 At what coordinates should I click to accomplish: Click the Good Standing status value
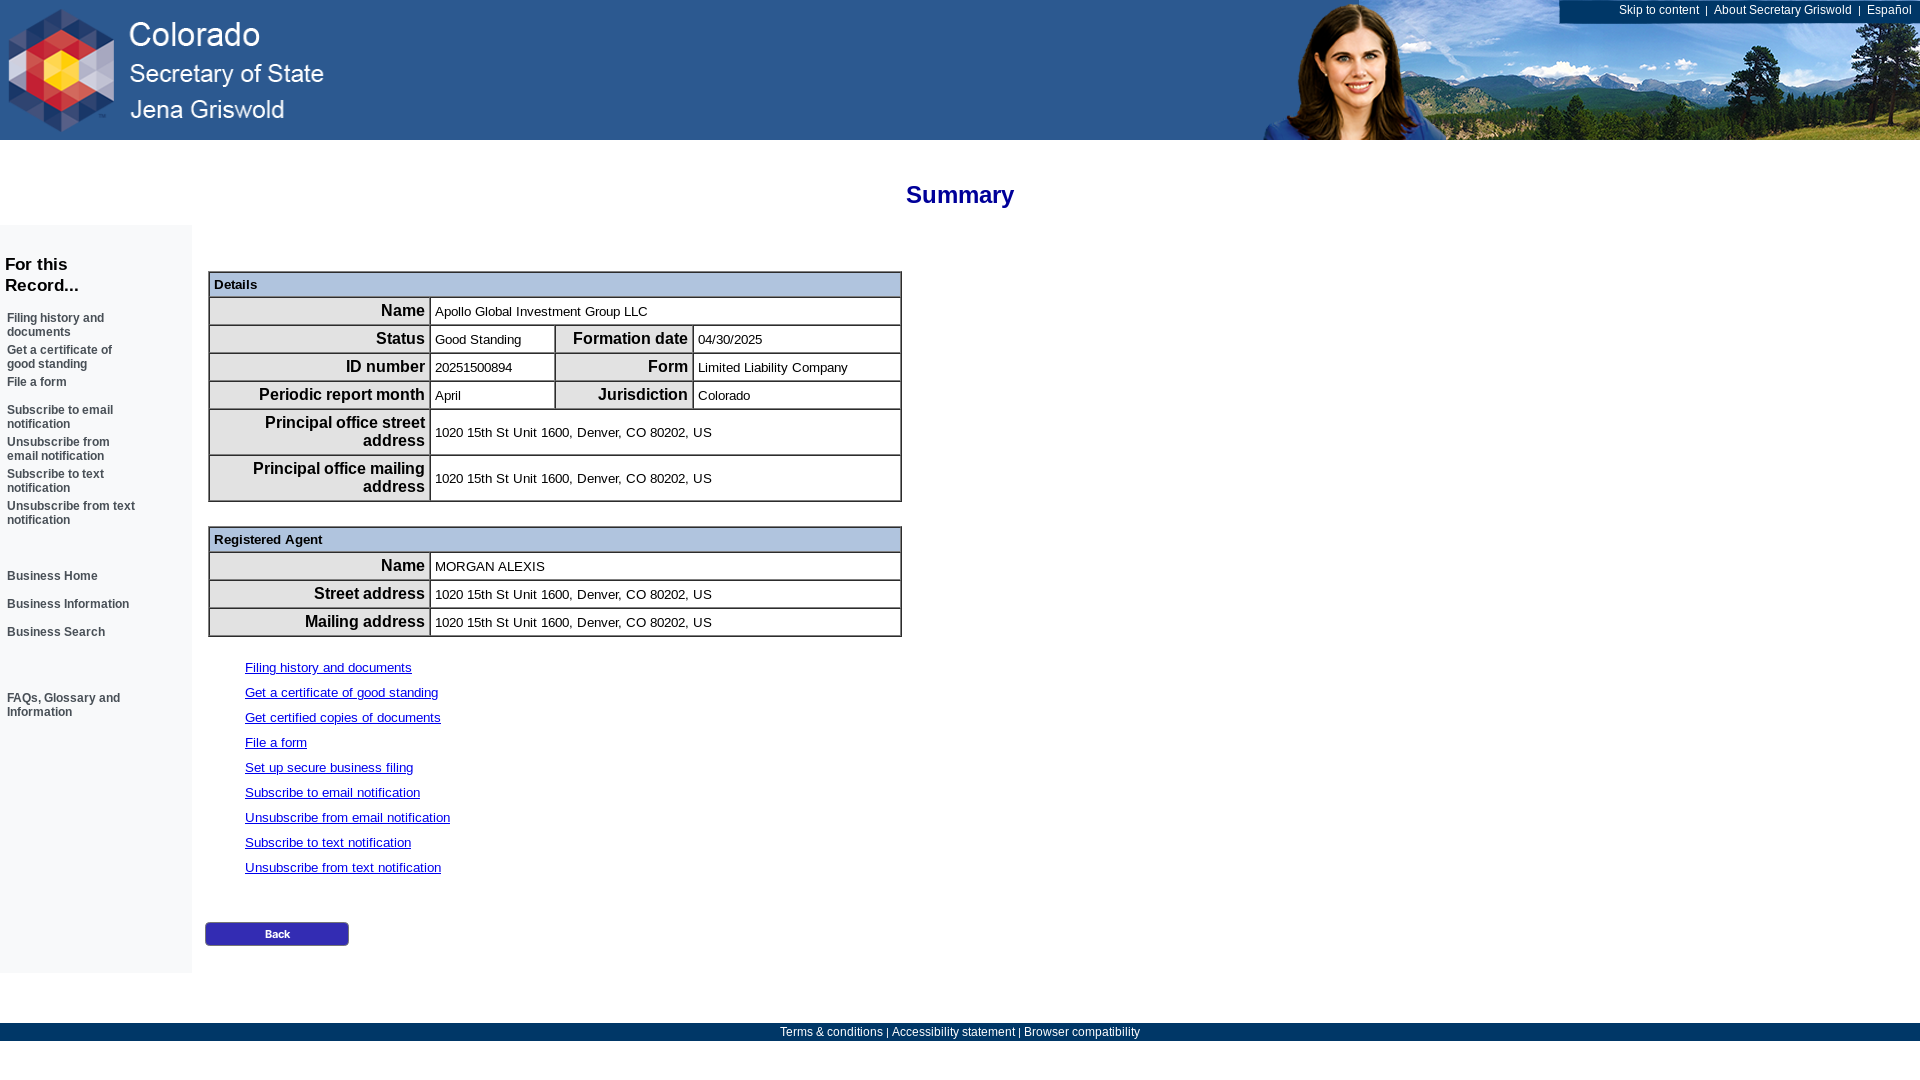[478, 340]
